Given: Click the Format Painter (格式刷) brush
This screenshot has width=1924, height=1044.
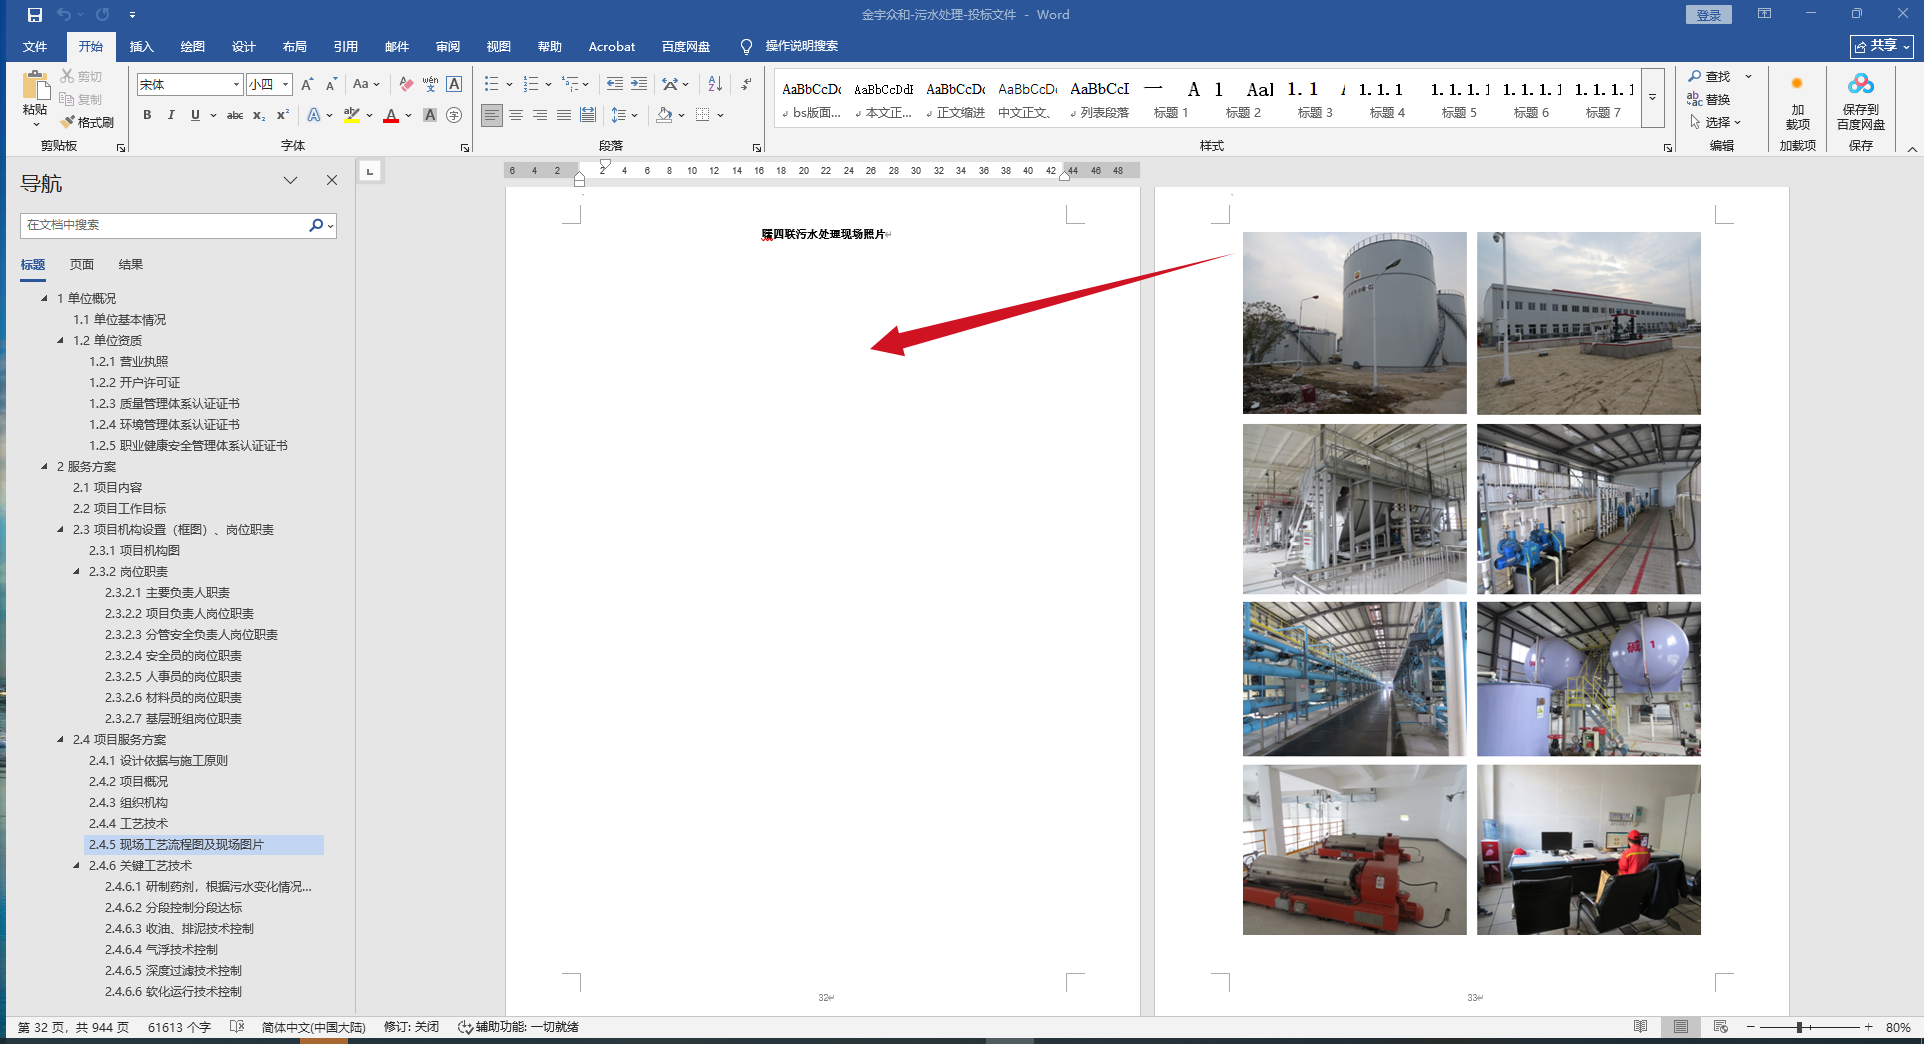Looking at the screenshot, I should click(x=68, y=122).
